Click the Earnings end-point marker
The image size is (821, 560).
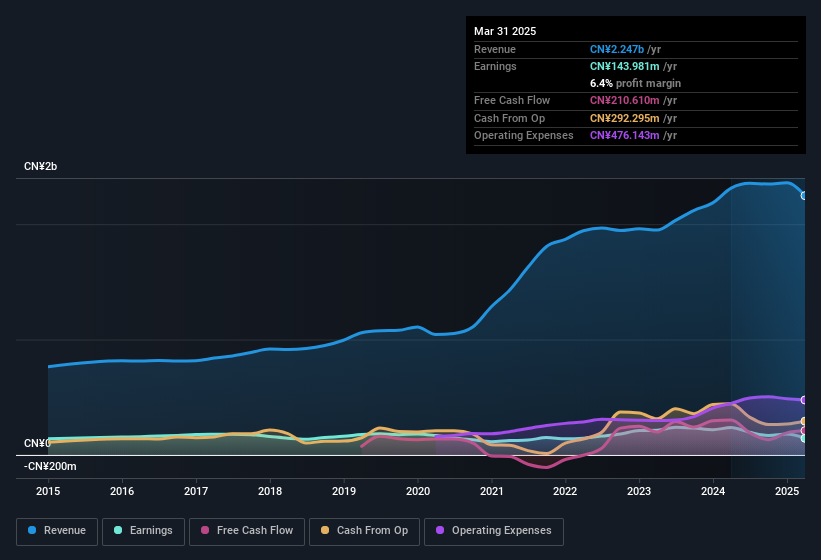[x=804, y=439]
